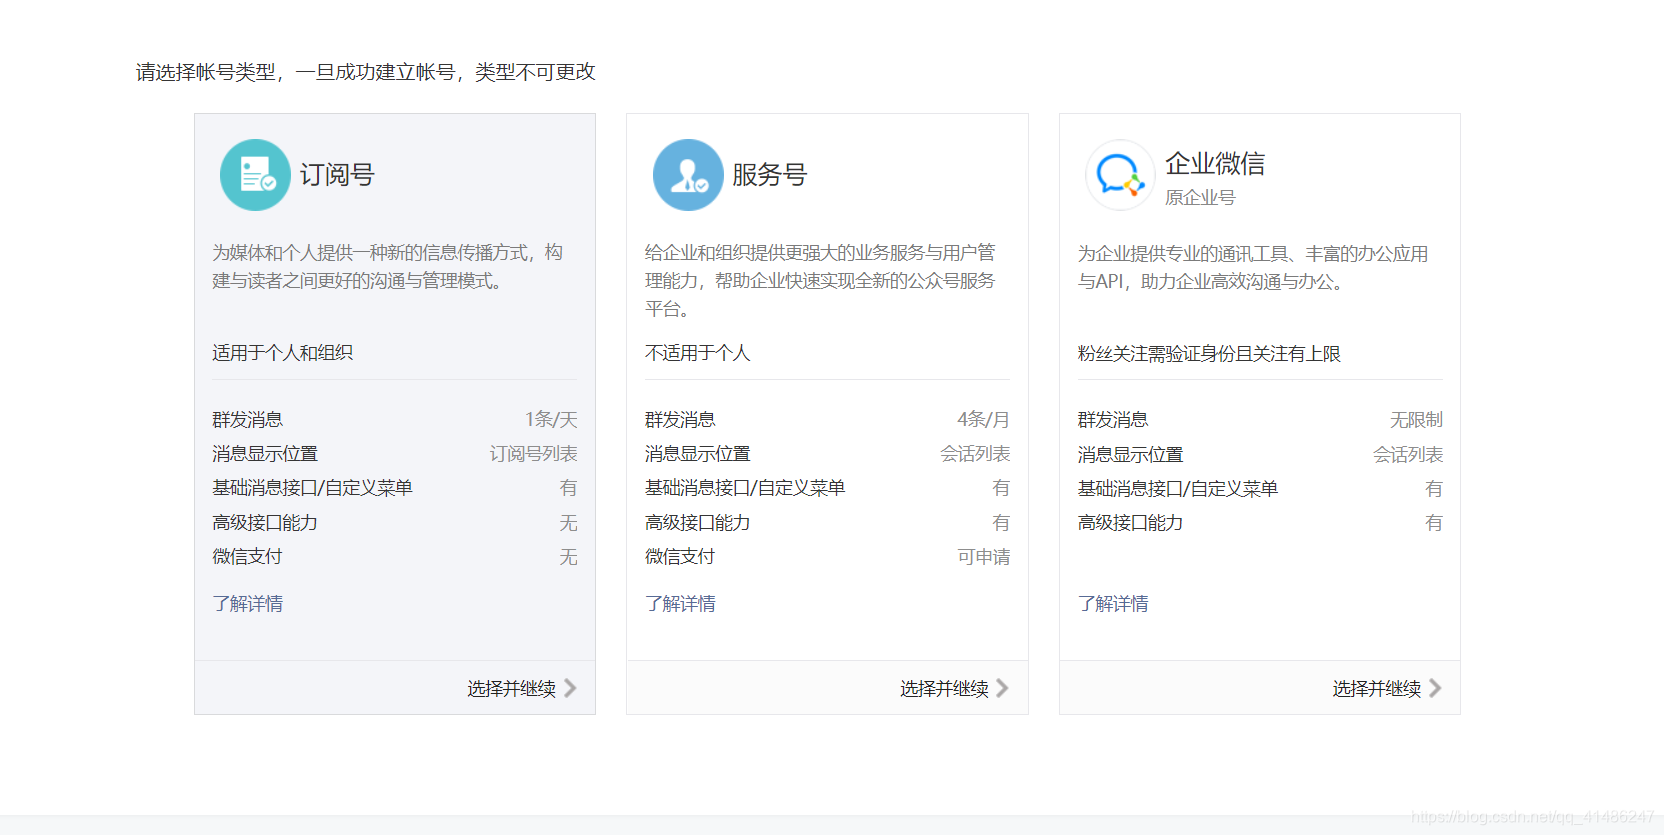The image size is (1664, 835).
Task: Click 消息显示位置 label in 企业微信 card
Action: tap(1131, 455)
